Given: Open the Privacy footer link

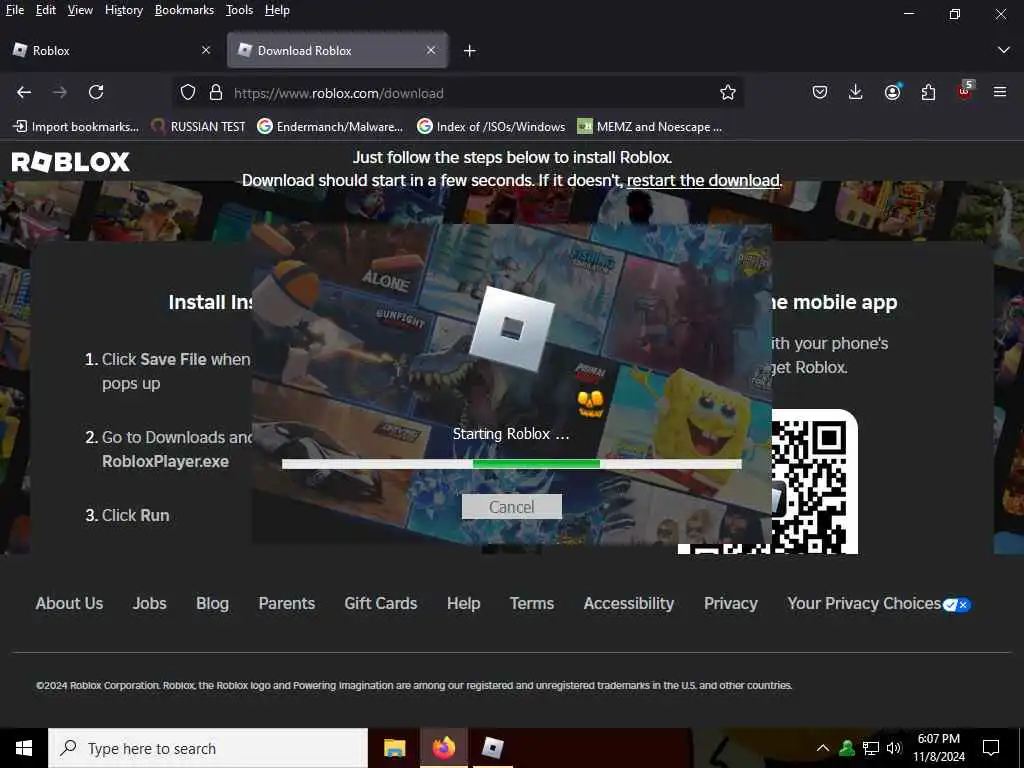Looking at the screenshot, I should 731,603.
